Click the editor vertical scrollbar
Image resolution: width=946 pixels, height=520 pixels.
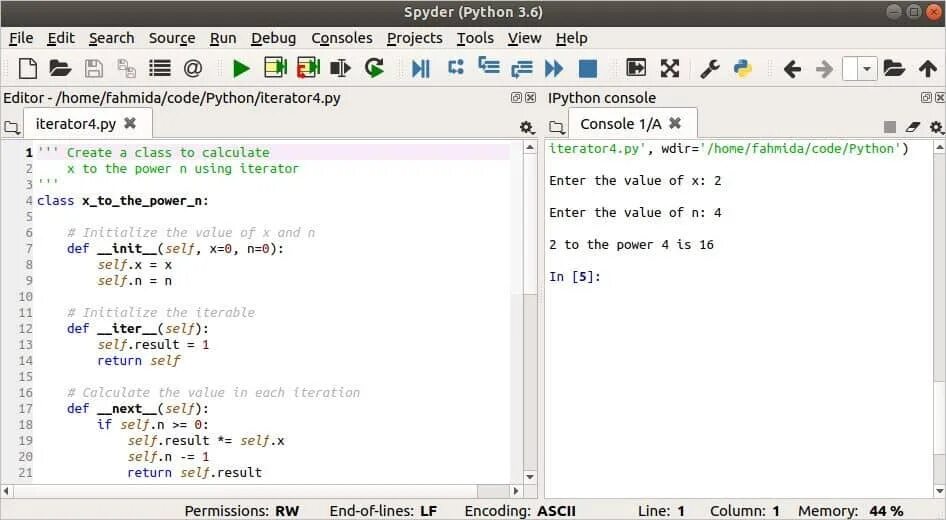click(530, 311)
